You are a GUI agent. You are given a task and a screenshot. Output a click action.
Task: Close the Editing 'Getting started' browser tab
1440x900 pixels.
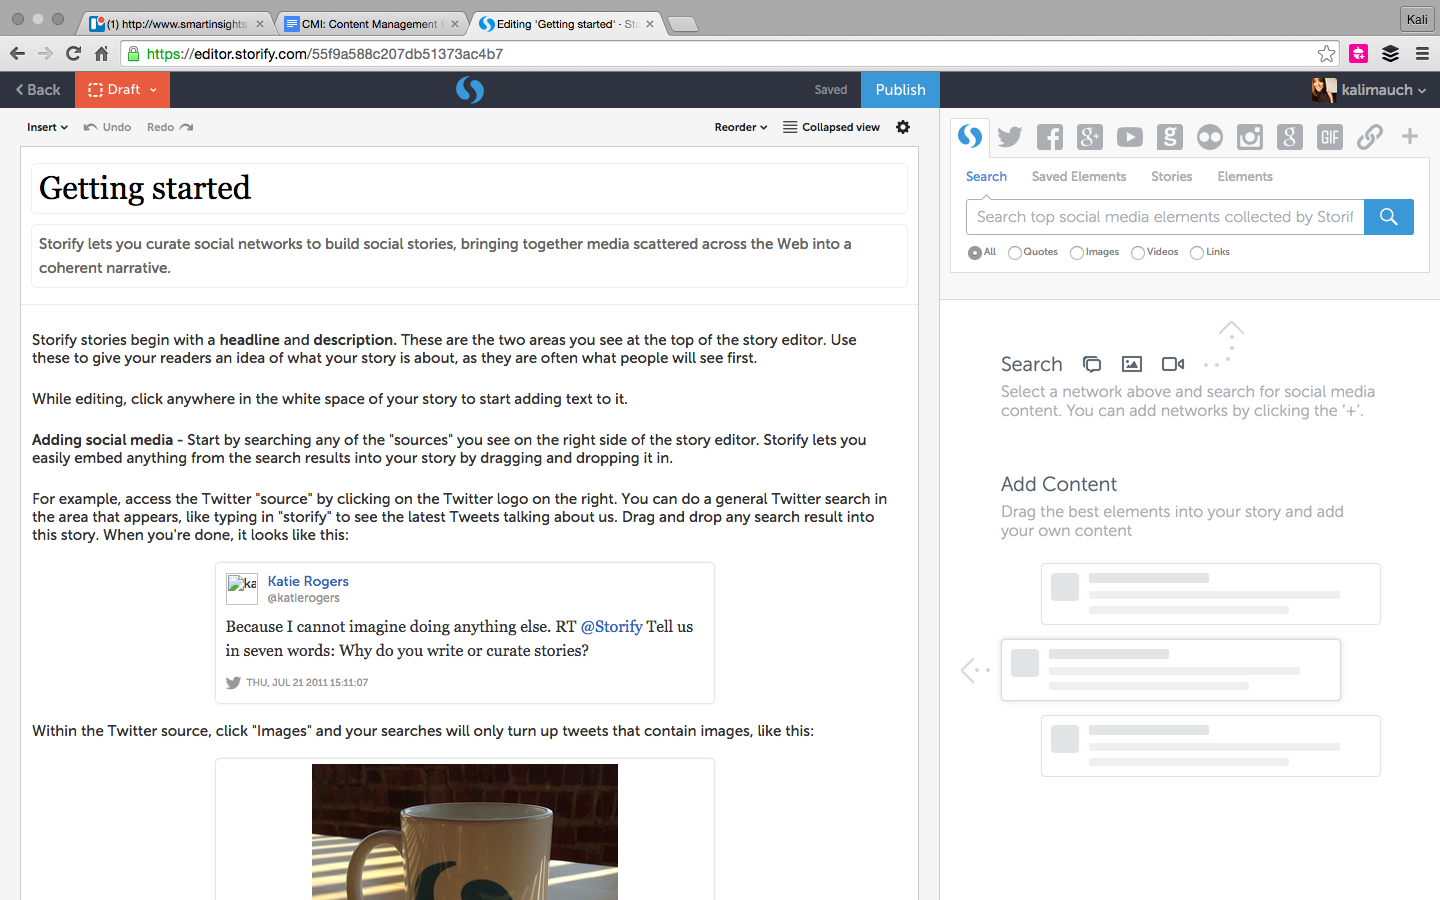pos(650,24)
